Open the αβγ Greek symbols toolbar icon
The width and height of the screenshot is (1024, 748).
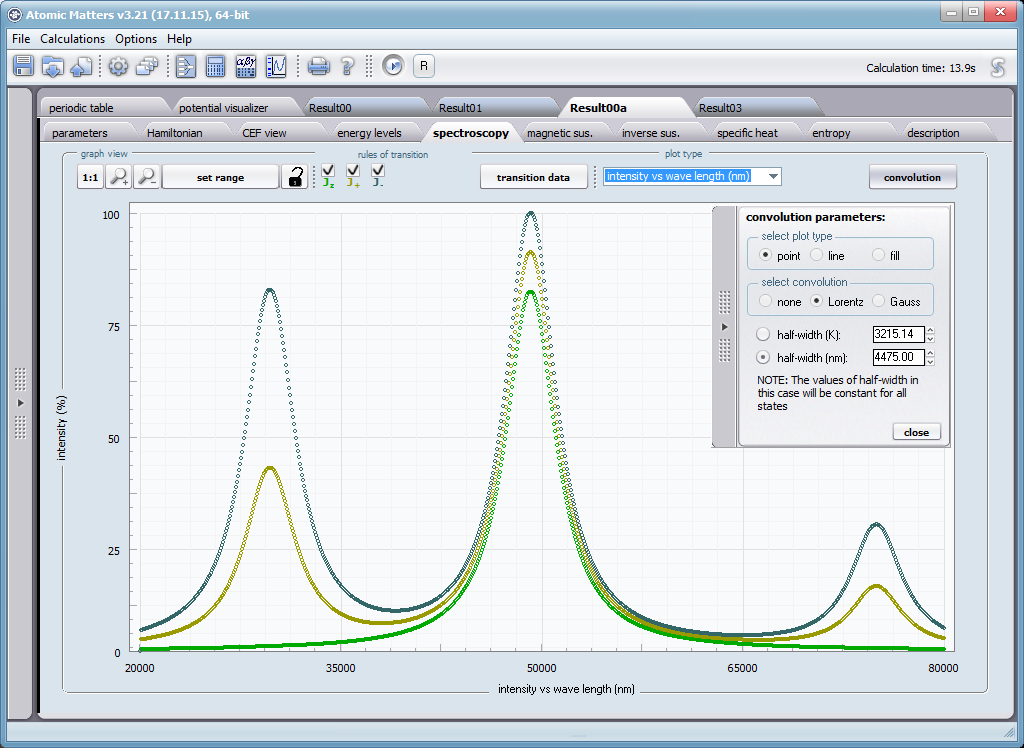[246, 66]
